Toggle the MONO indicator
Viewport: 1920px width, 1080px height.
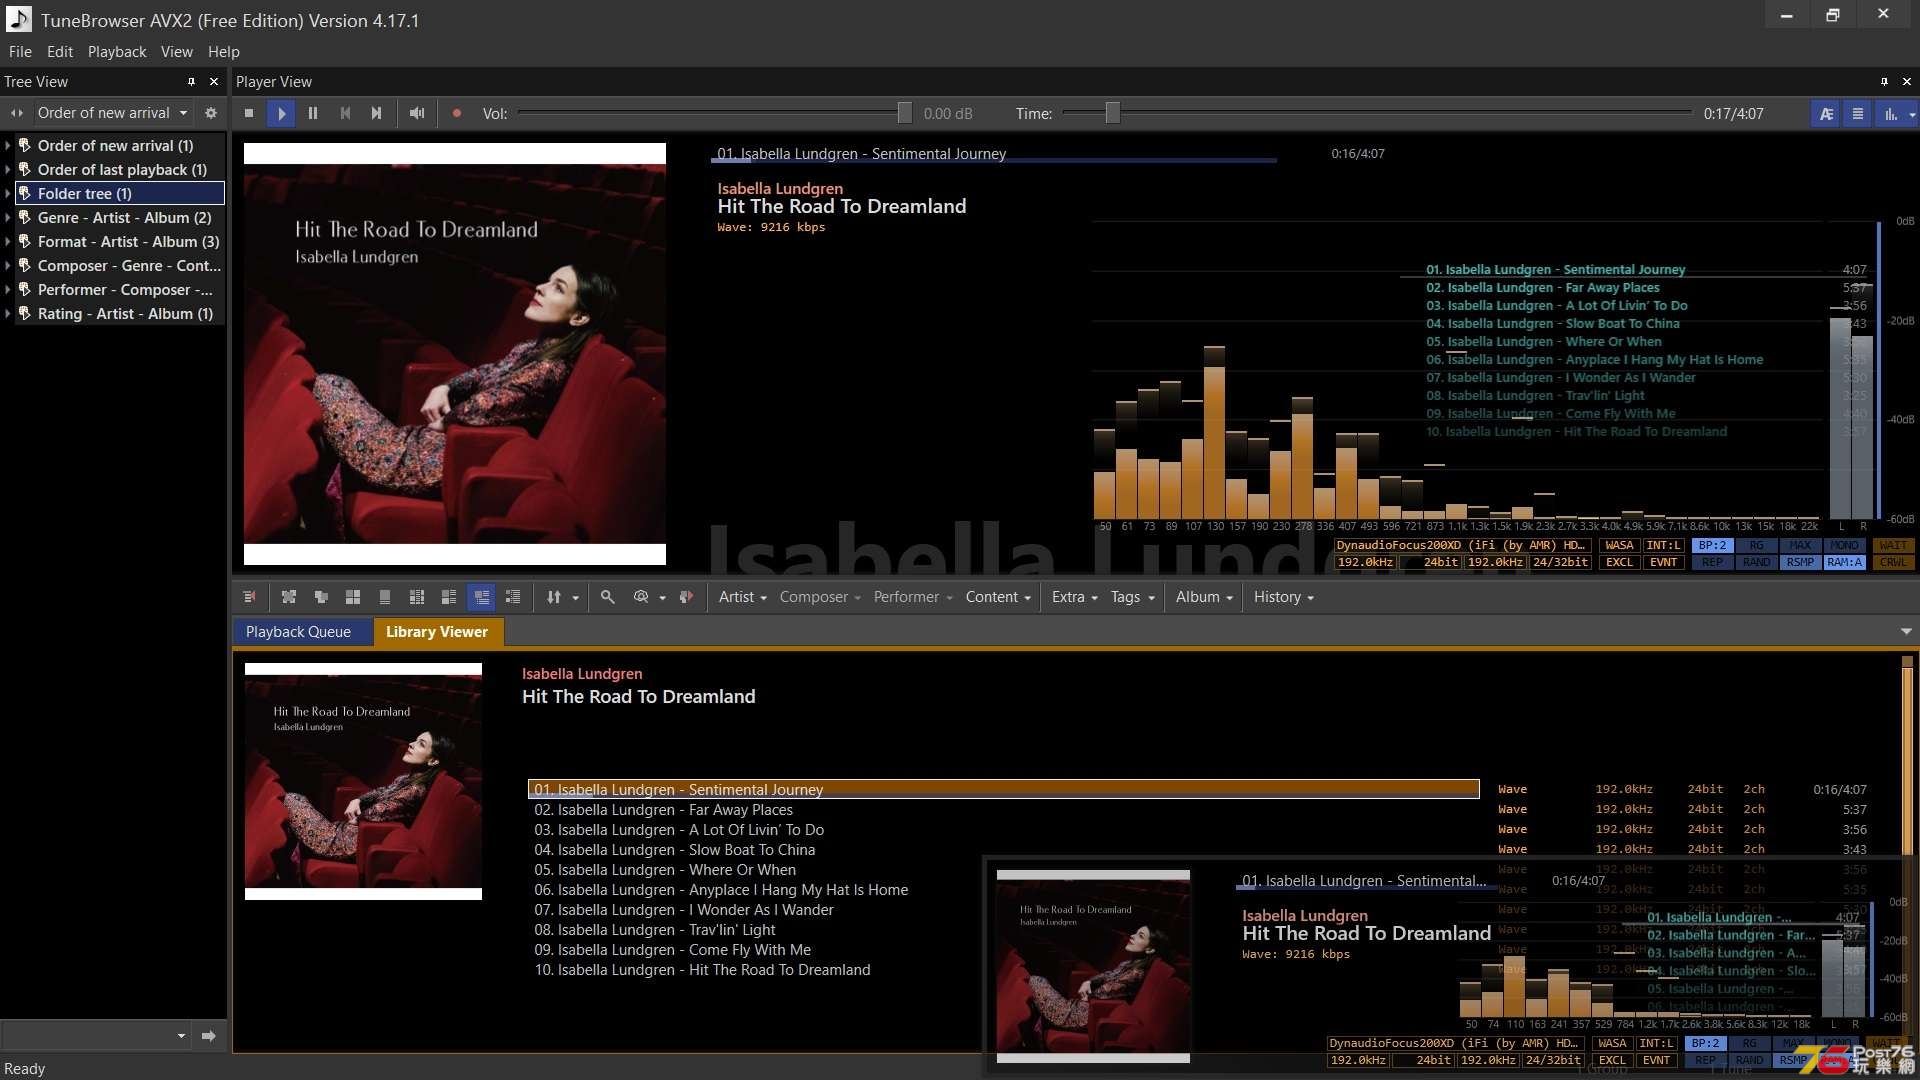pos(1845,546)
